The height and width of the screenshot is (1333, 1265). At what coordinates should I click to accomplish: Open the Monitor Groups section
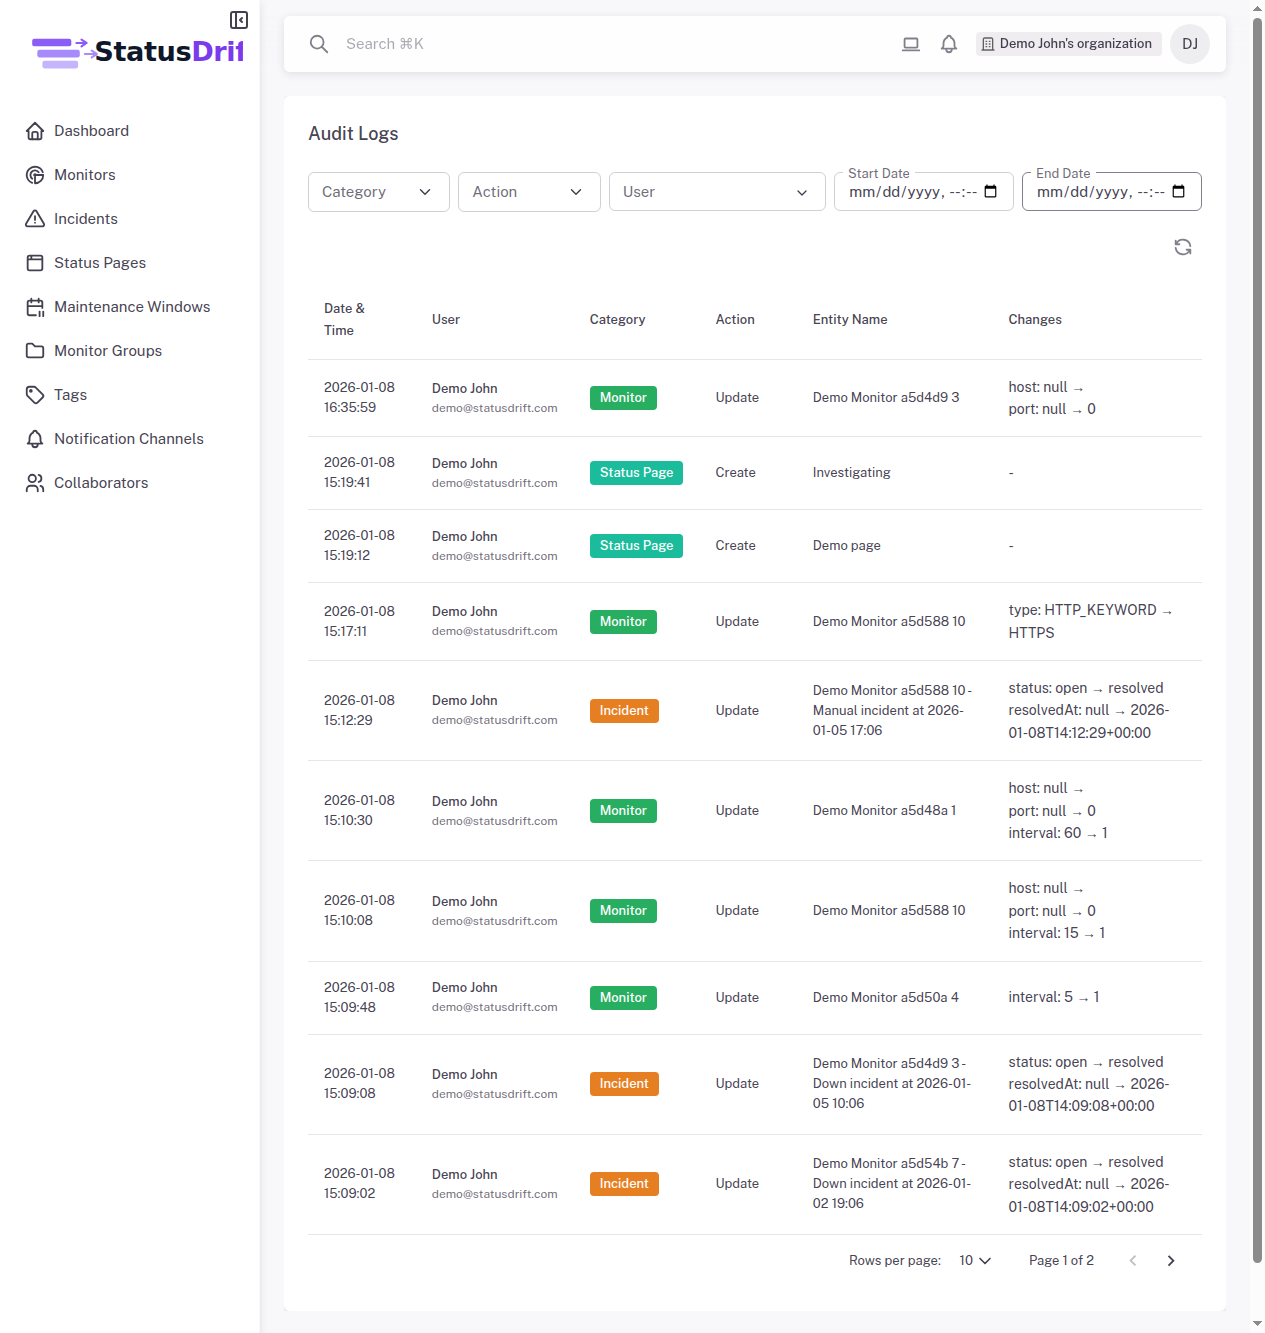(x=107, y=350)
